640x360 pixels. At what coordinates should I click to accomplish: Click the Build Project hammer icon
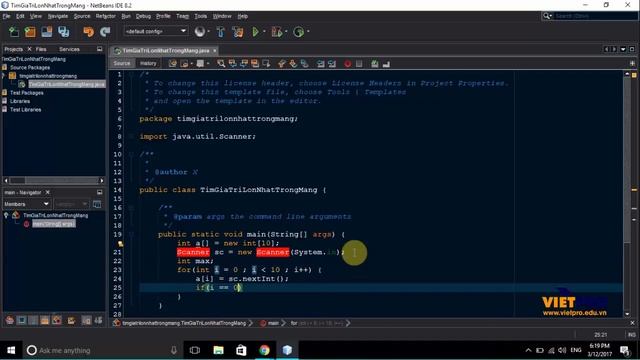(x=220, y=32)
